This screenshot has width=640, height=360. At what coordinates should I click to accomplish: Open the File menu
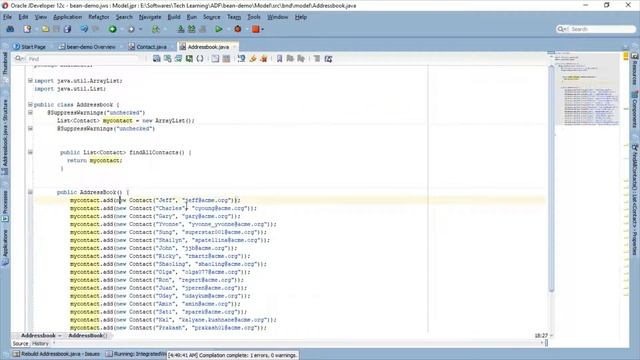tap(7, 17)
